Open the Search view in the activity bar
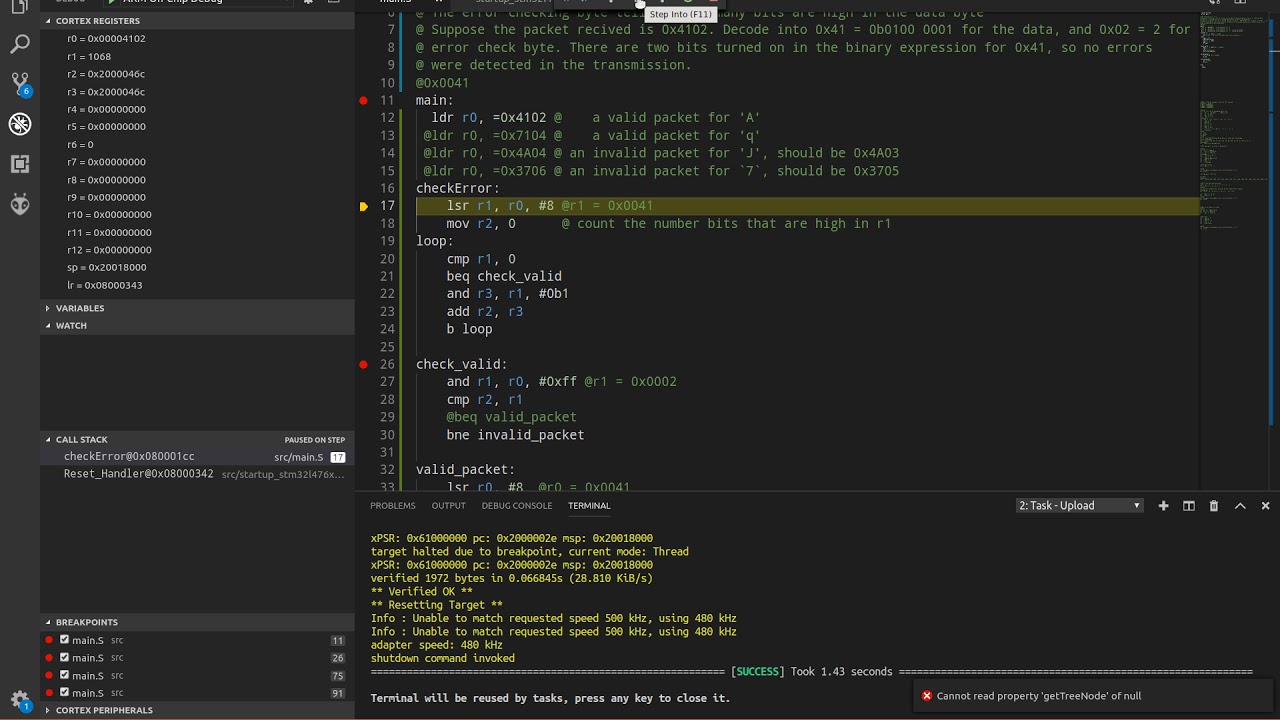The height and width of the screenshot is (720, 1280). (20, 44)
